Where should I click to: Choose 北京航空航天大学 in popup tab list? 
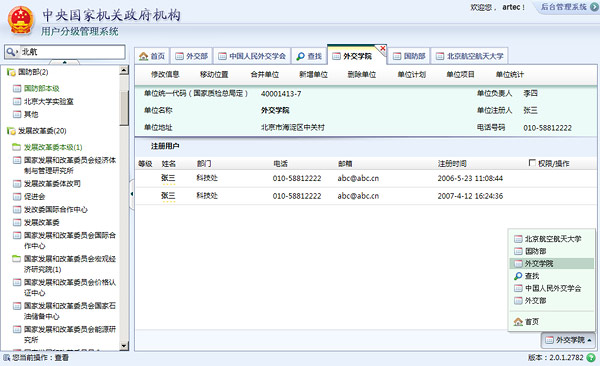tap(552, 239)
